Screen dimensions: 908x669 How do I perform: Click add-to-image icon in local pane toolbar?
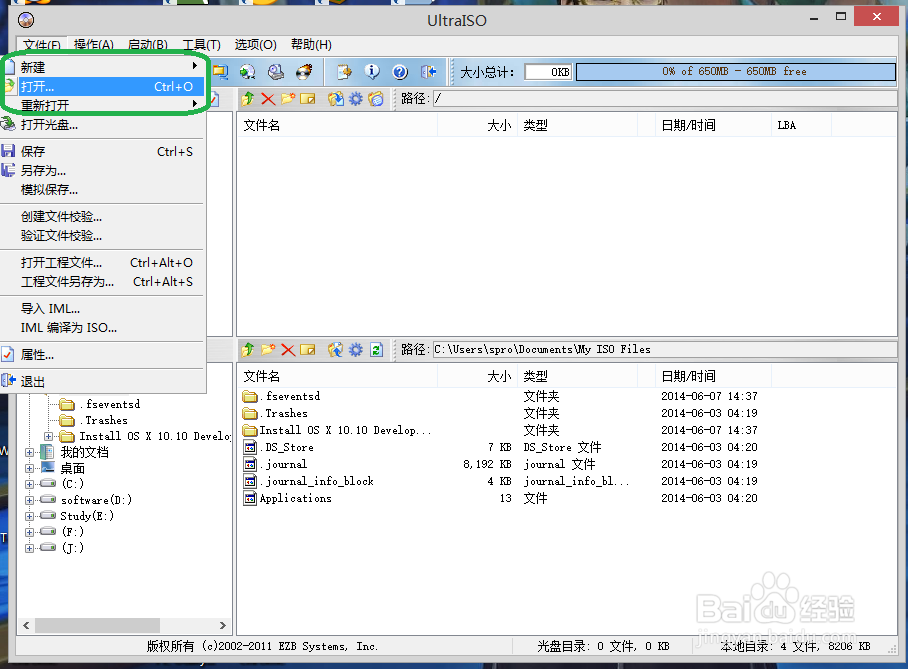(x=335, y=349)
